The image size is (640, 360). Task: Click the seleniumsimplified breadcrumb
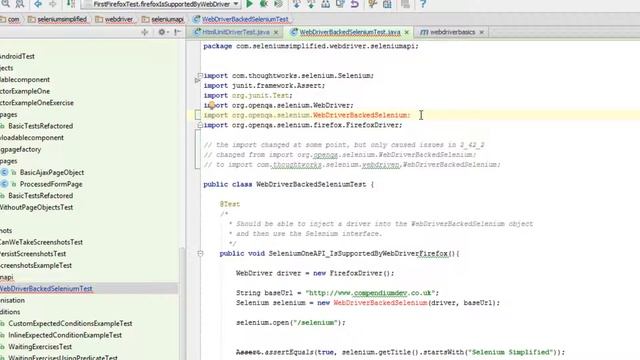pos(58,19)
